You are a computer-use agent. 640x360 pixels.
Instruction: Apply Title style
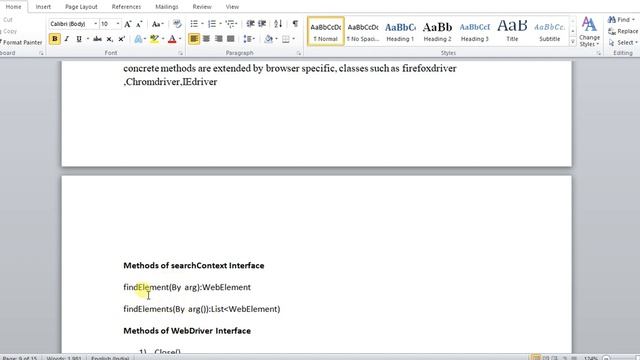coord(512,31)
